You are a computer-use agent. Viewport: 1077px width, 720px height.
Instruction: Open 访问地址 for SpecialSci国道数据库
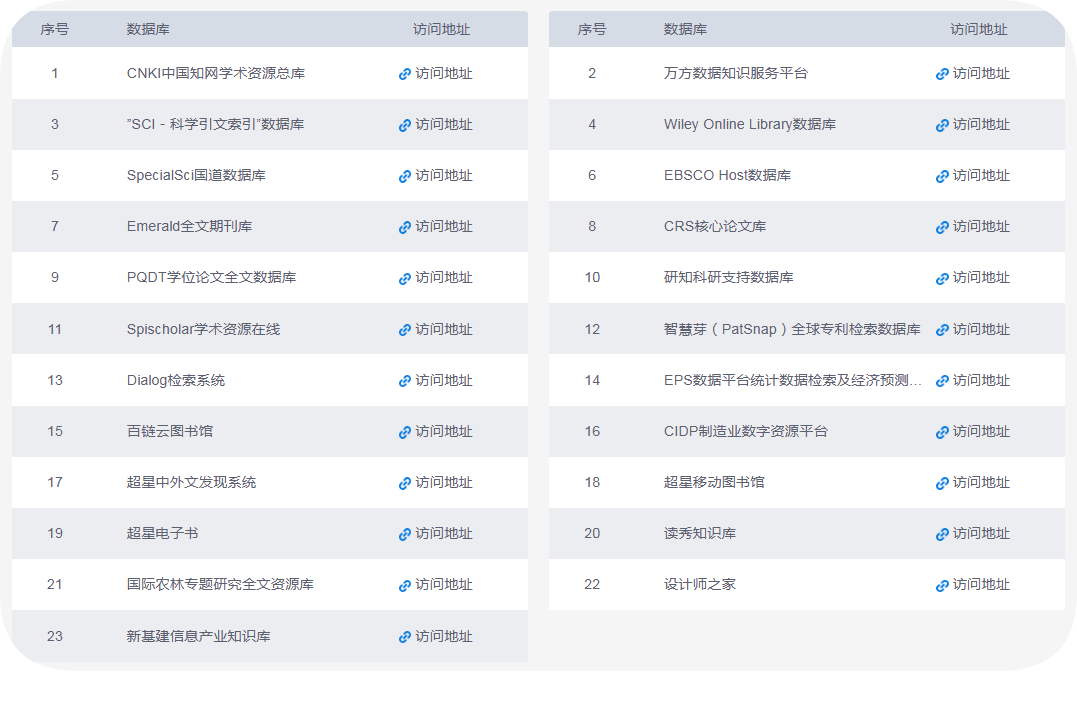pyautogui.click(x=443, y=176)
